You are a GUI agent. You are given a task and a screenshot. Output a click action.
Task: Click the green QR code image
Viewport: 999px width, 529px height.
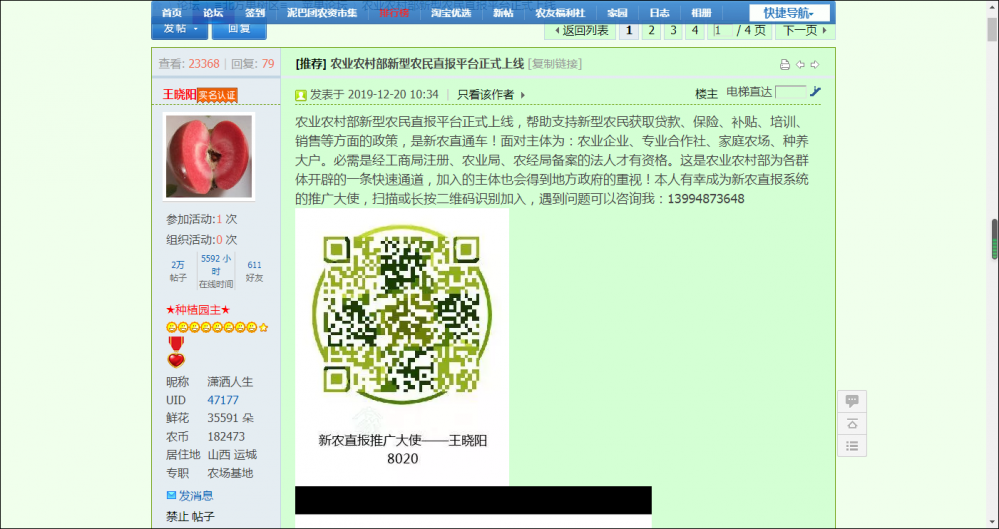401,314
